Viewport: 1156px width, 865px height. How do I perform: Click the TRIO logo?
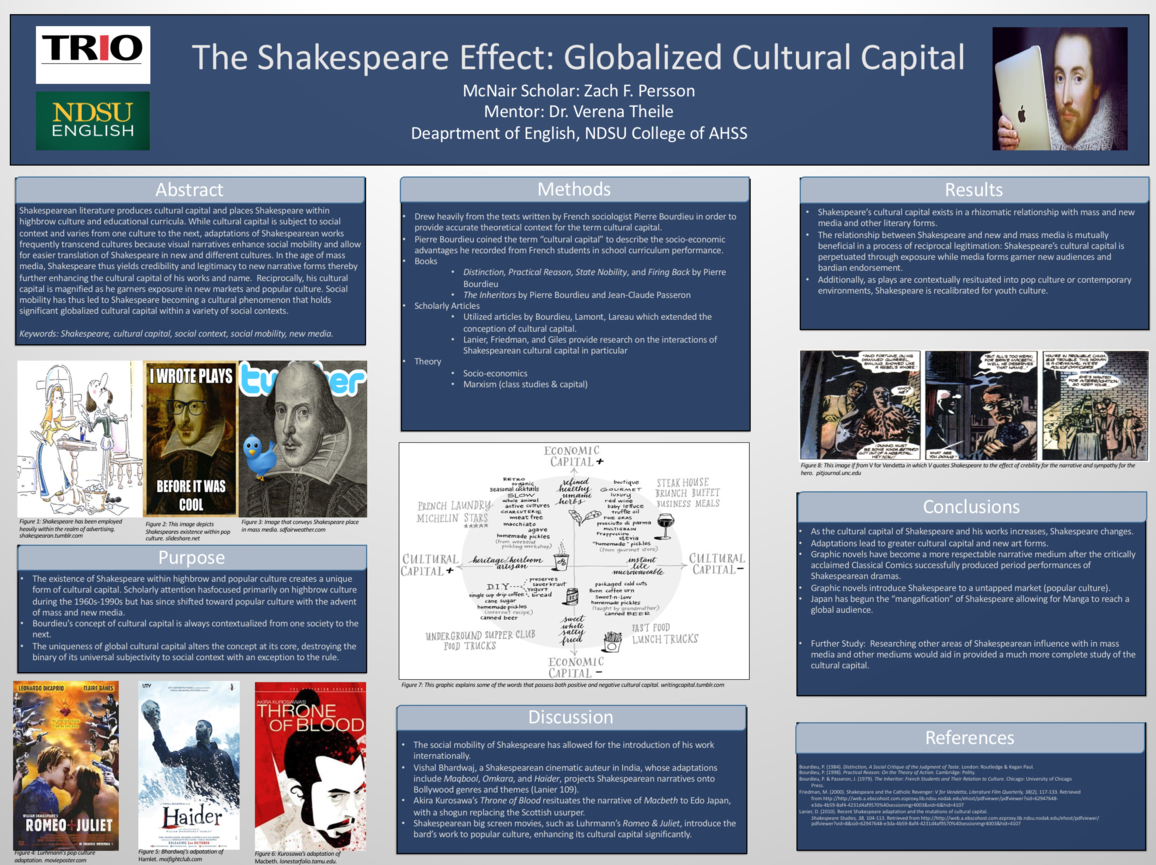(93, 54)
